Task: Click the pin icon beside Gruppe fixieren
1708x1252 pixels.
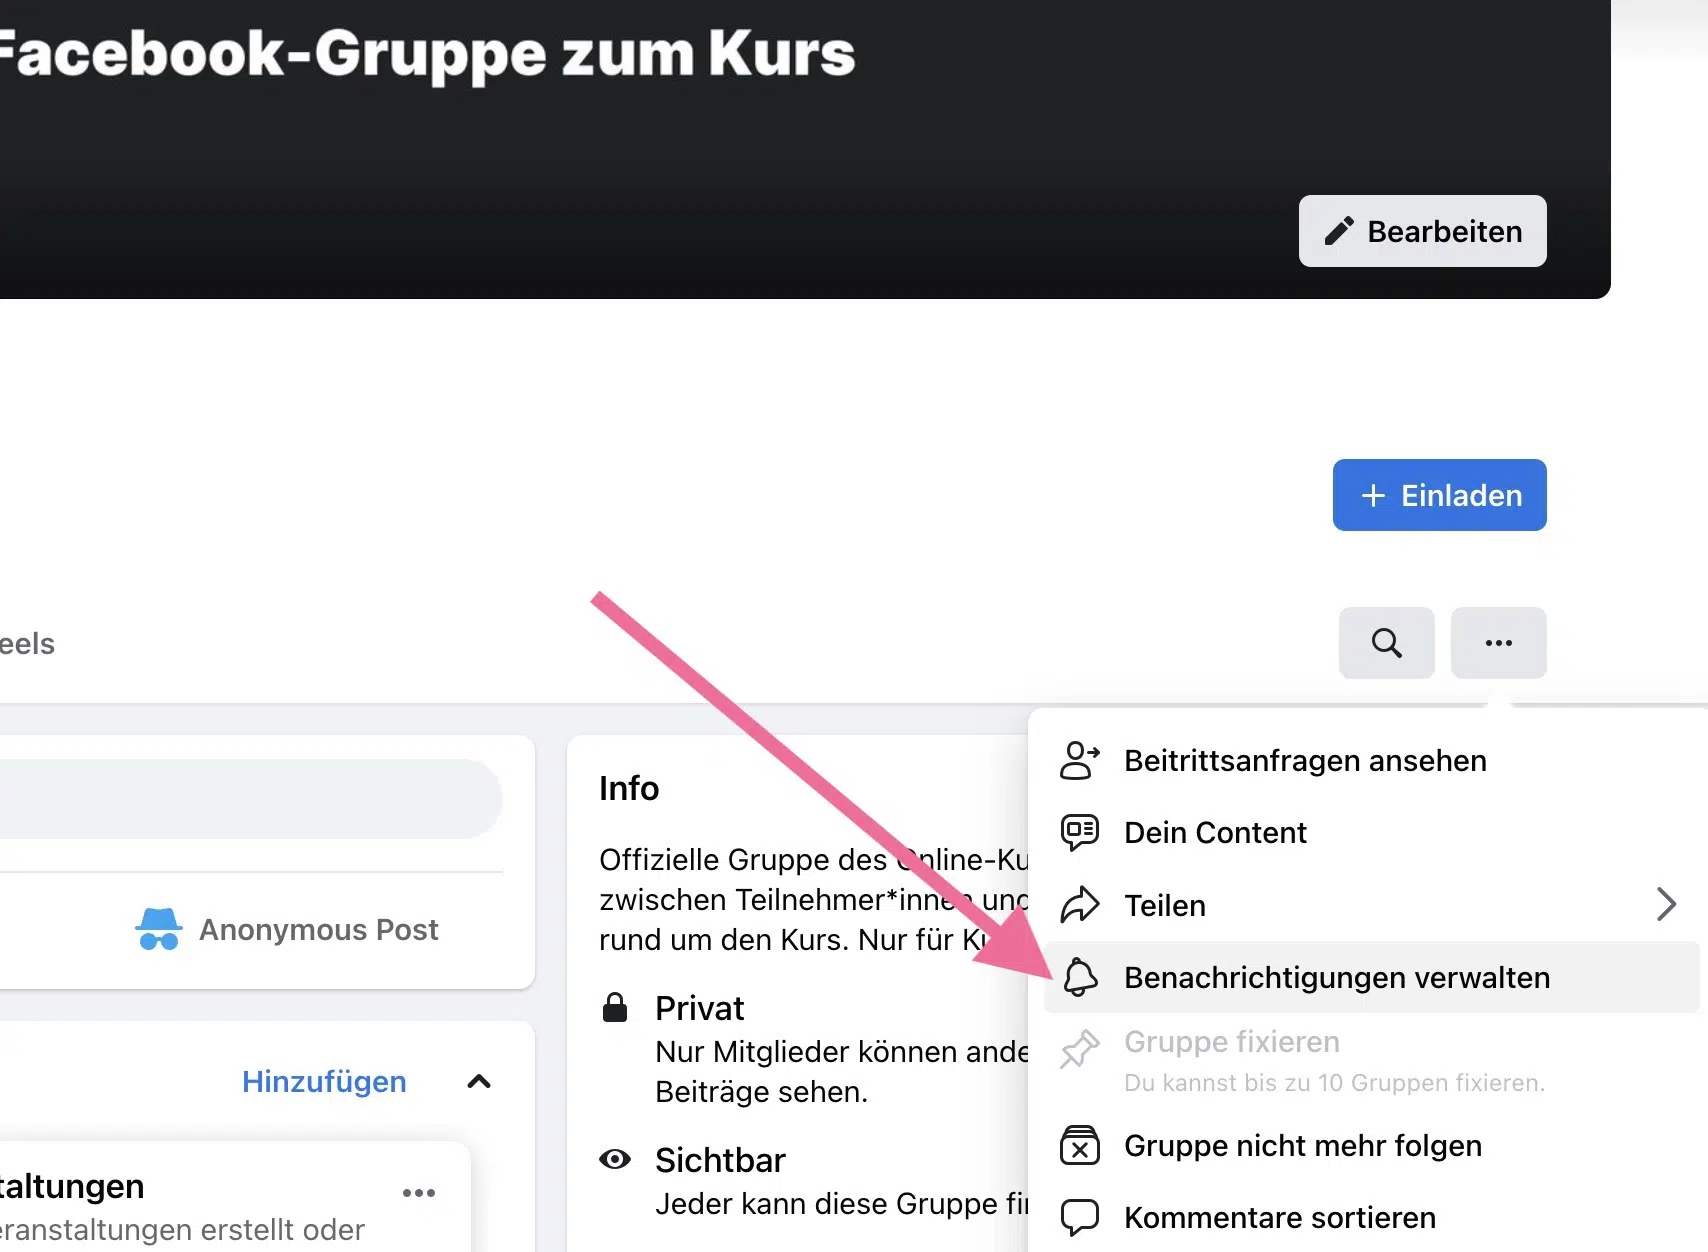Action: pyautogui.click(x=1079, y=1048)
